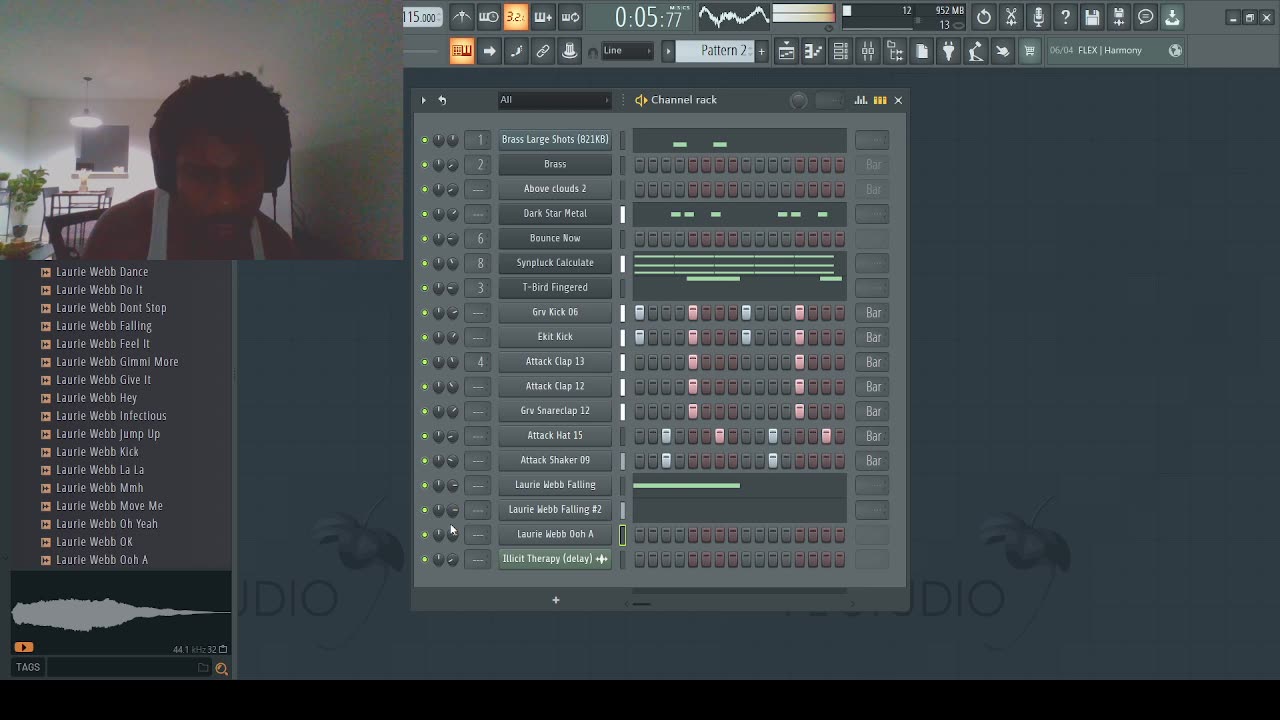Screen dimensions: 1280x720
Task: Mute the Dark Star Metal channel LED
Action: click(425, 214)
